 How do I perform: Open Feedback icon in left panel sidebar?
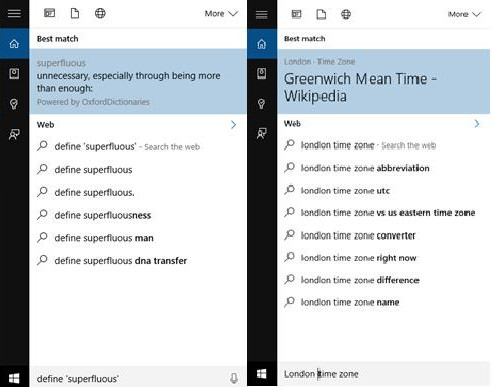(14, 134)
